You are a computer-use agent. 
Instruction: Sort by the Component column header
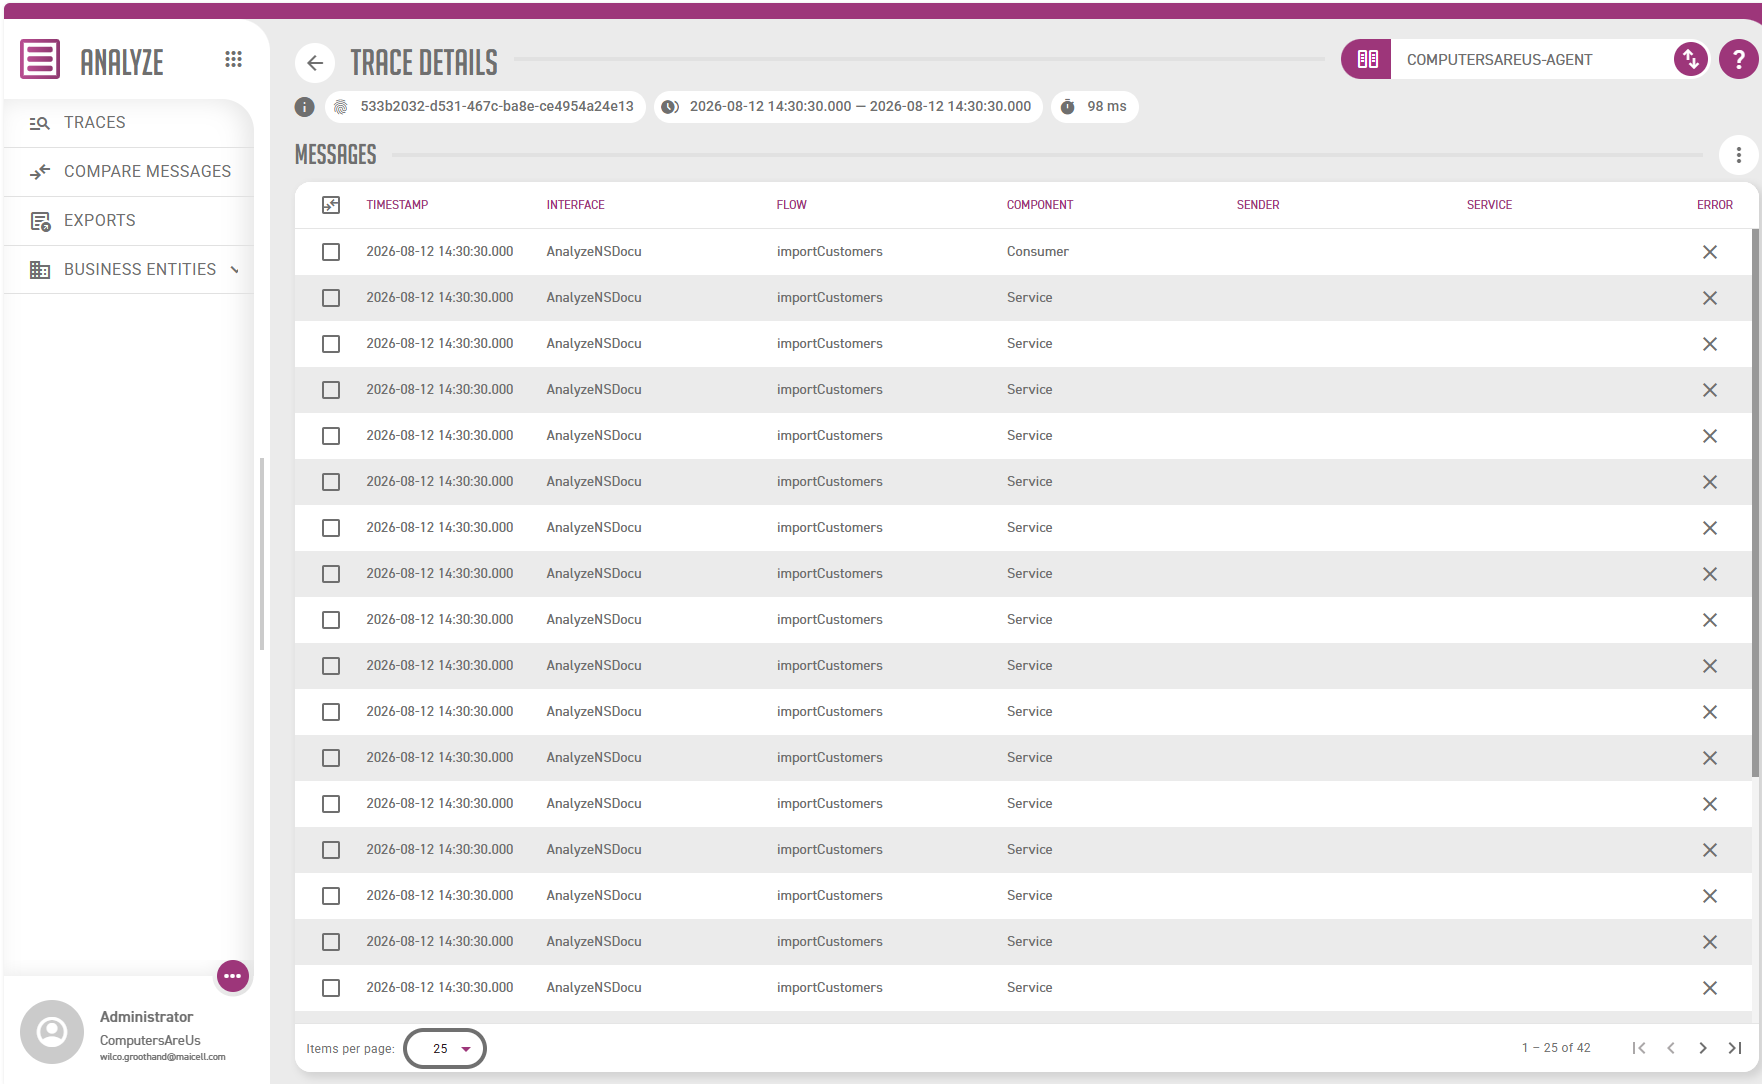coord(1040,205)
